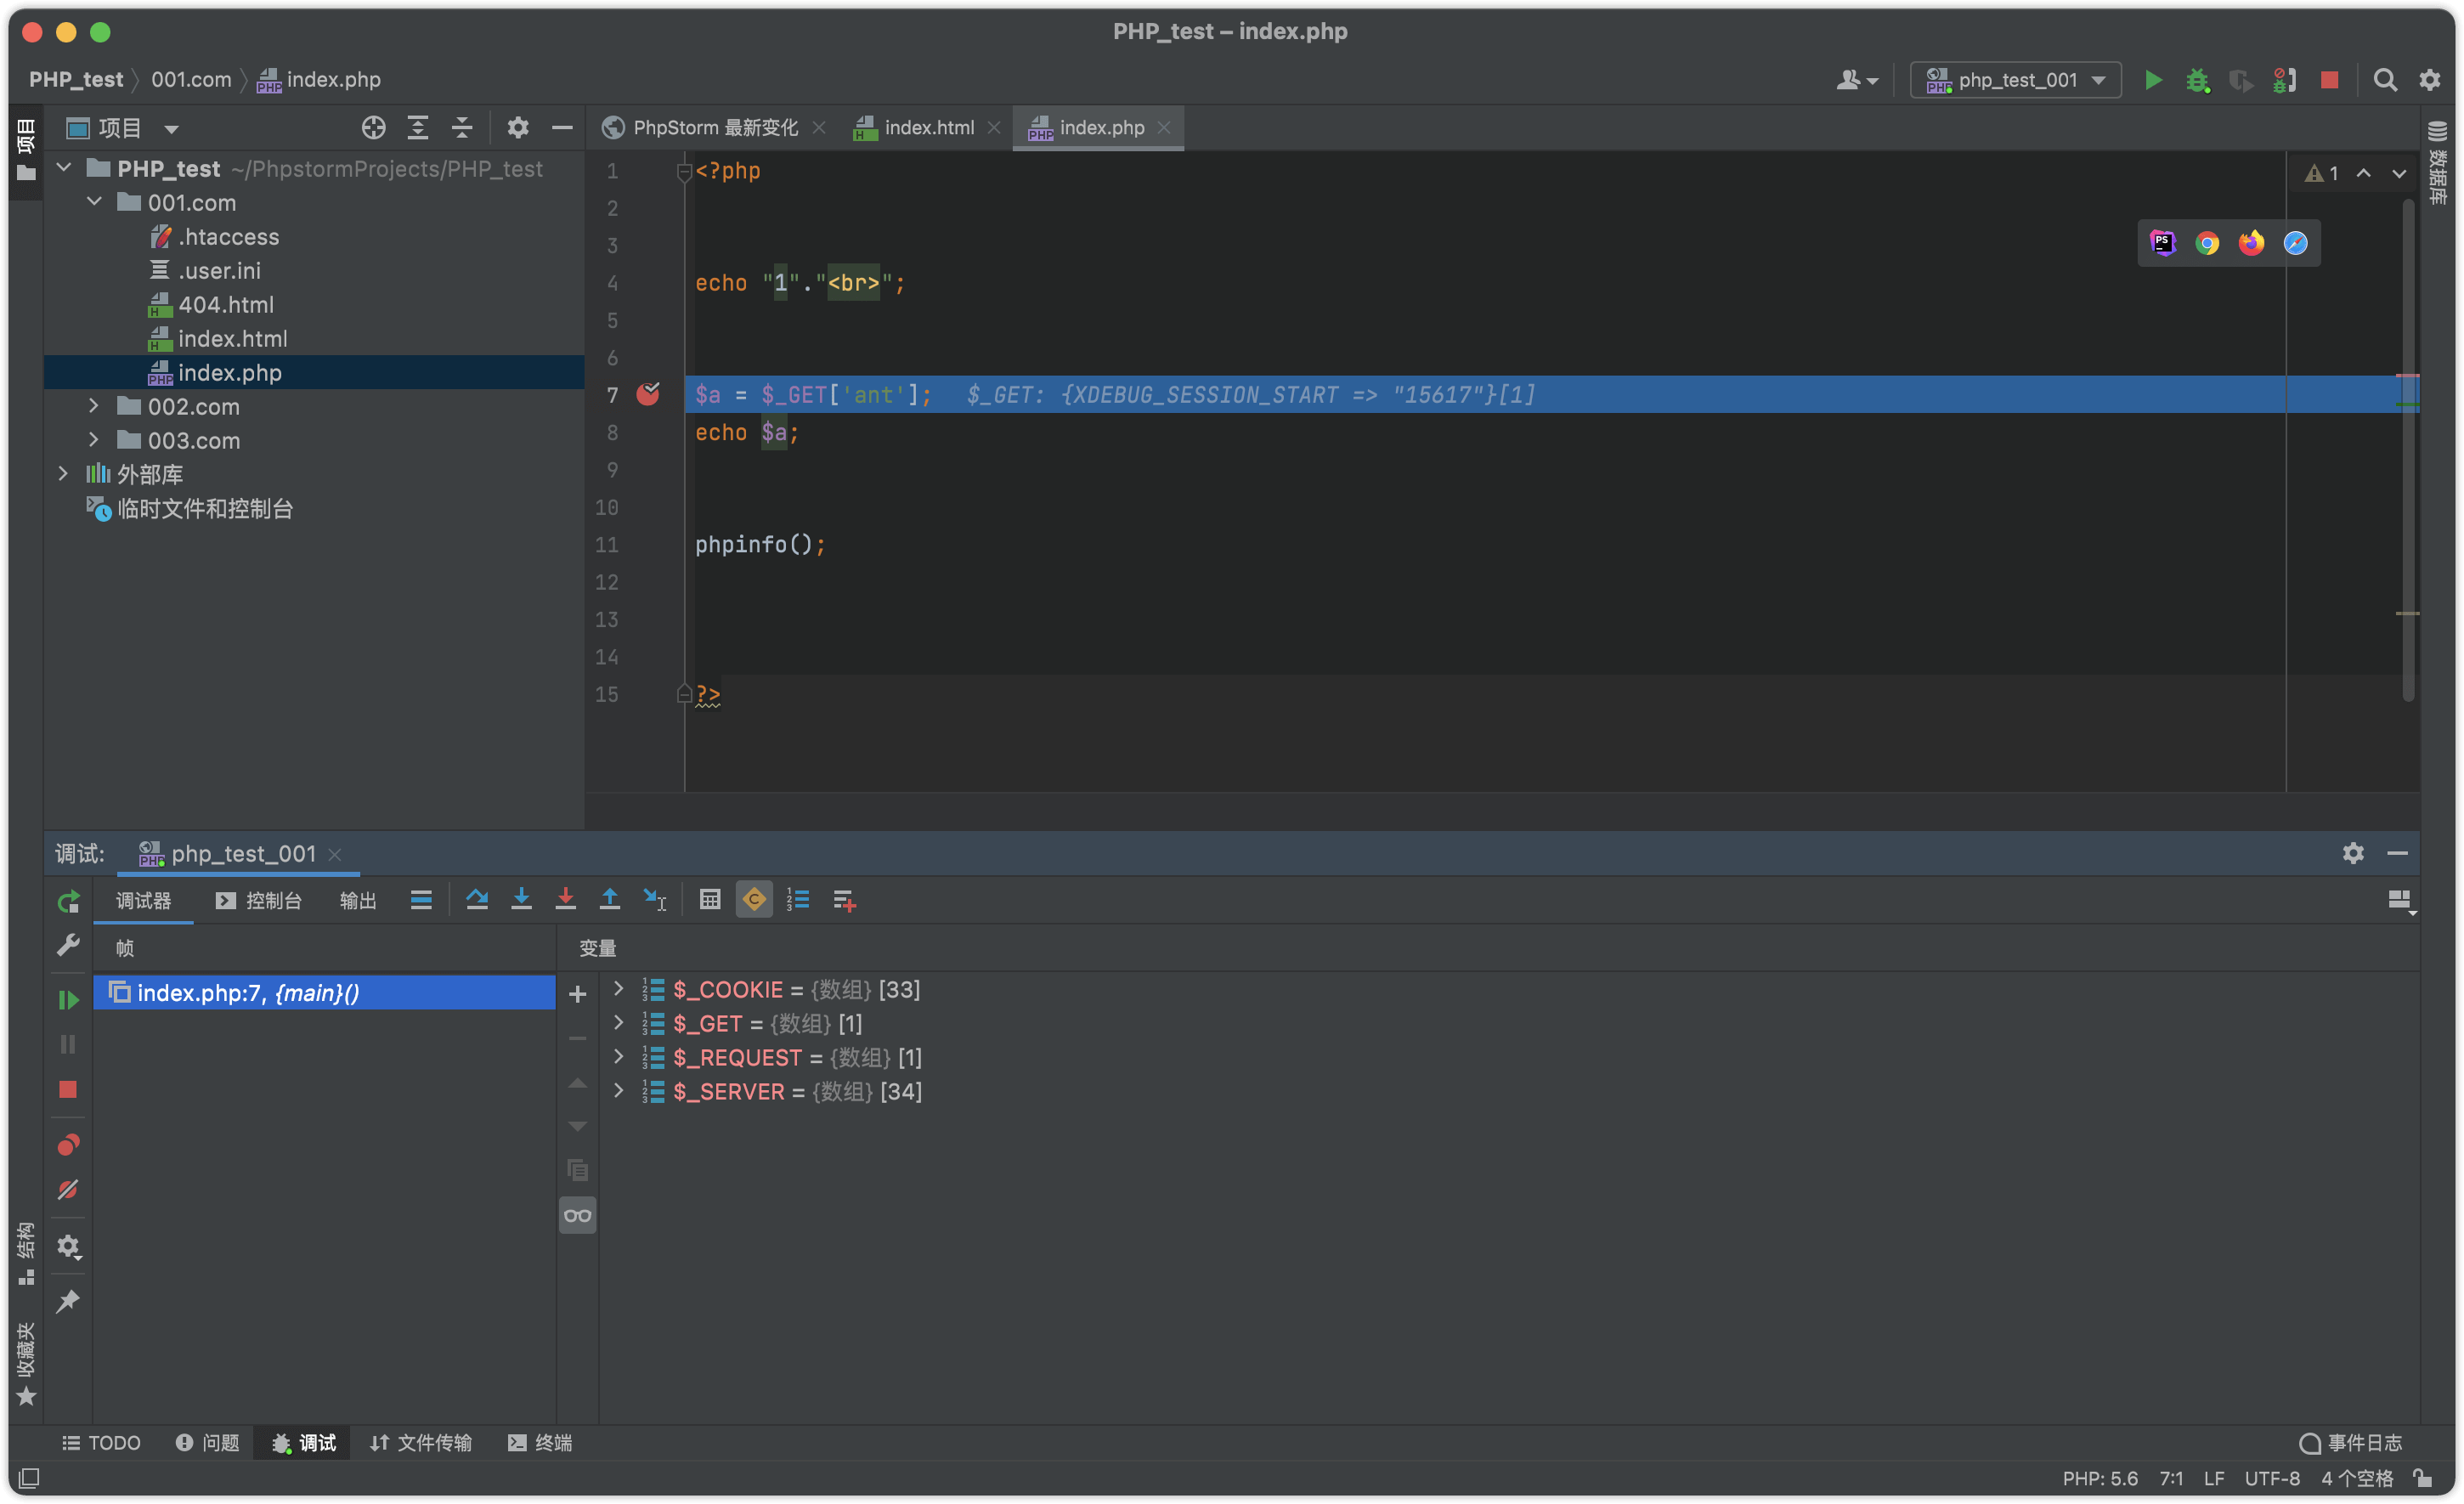Open page in Firefox browser
The height and width of the screenshot is (1504, 2464).
coord(2251,243)
